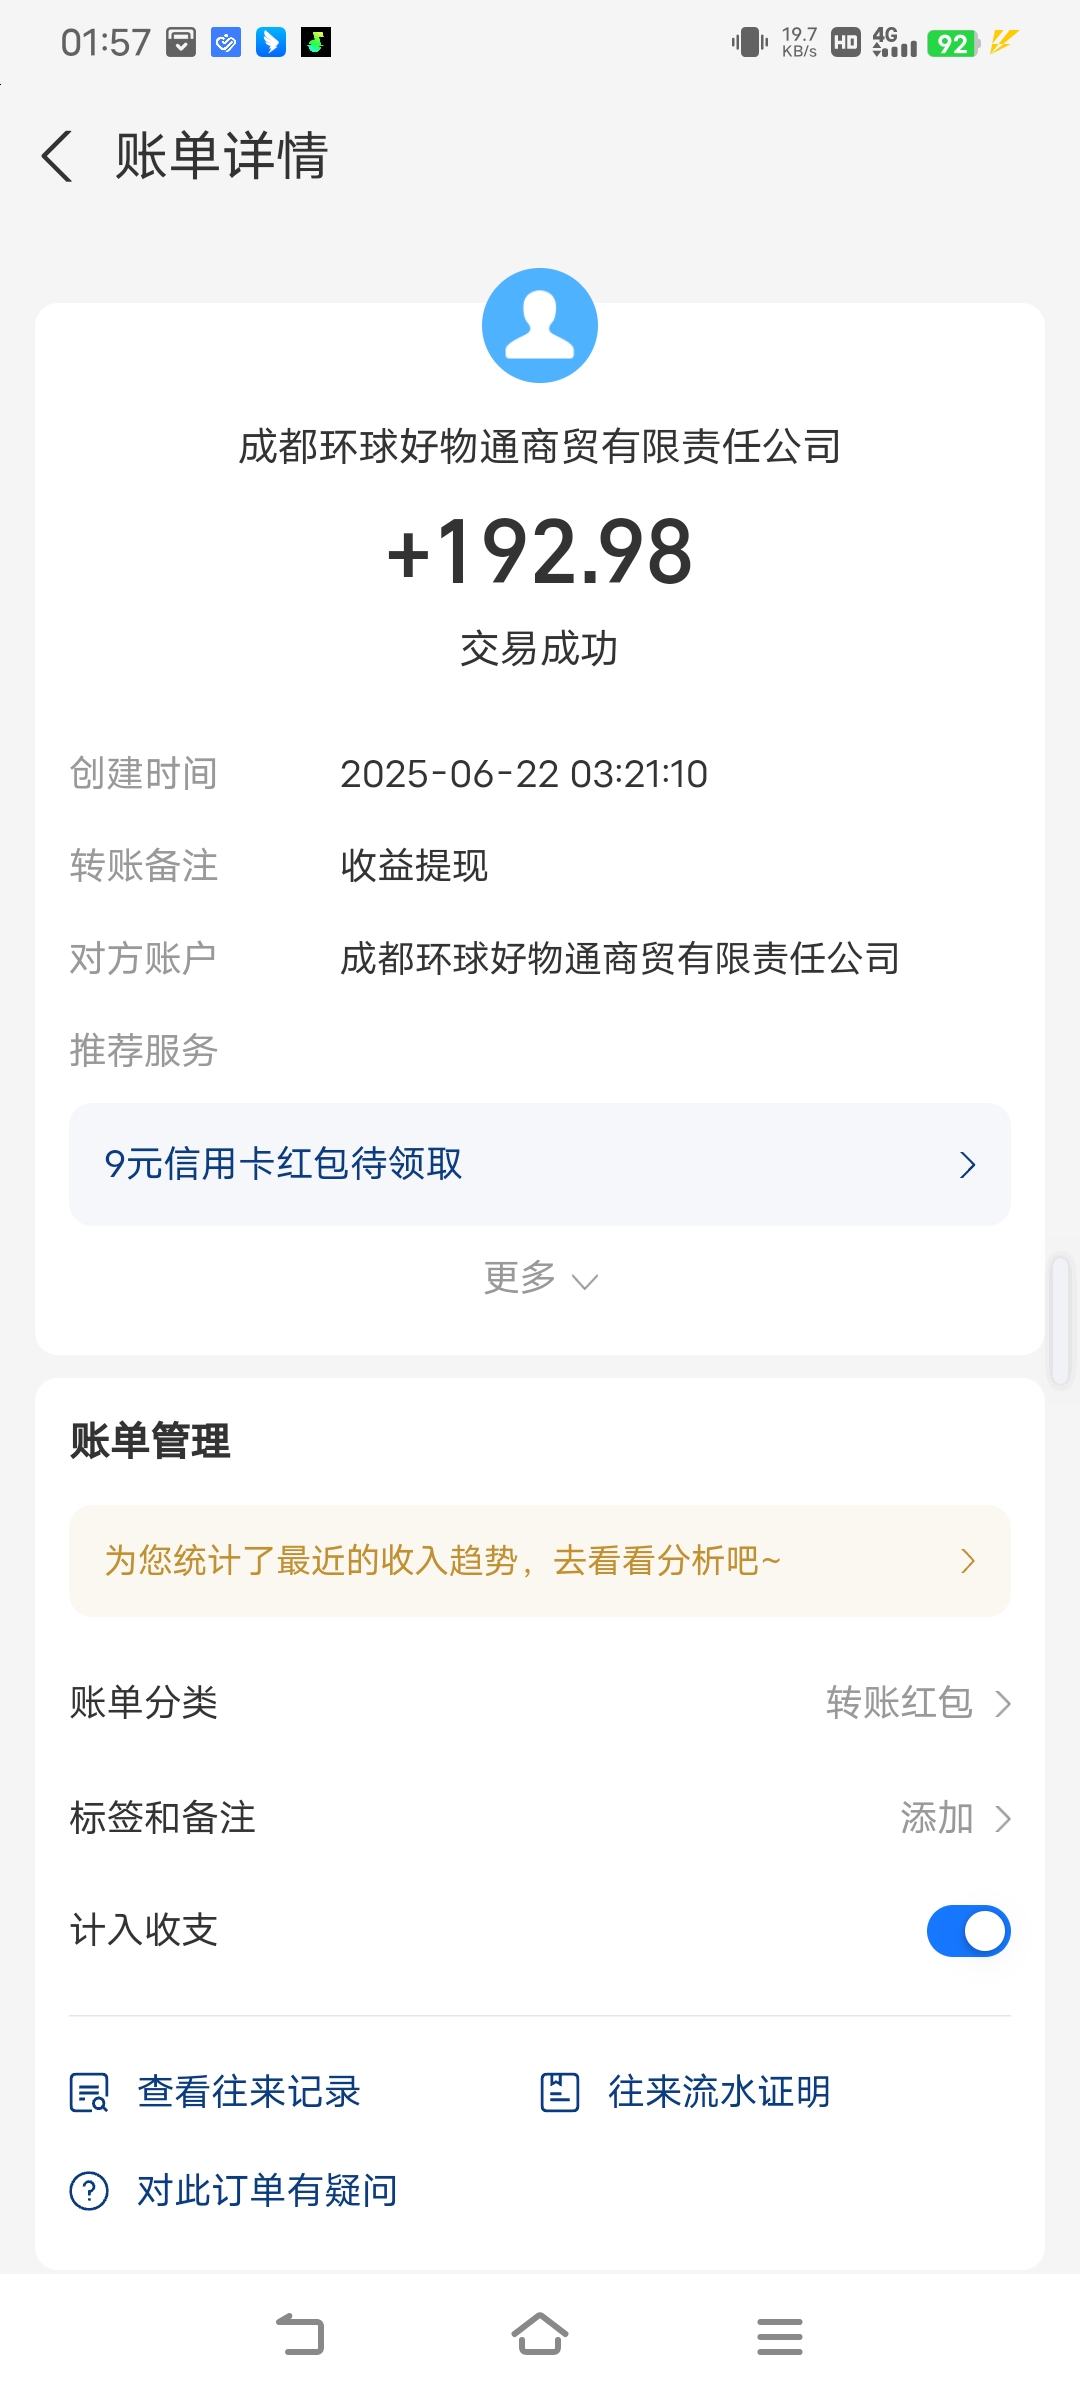Expand the 更多 details section
The width and height of the screenshot is (1080, 2400).
tap(540, 1279)
